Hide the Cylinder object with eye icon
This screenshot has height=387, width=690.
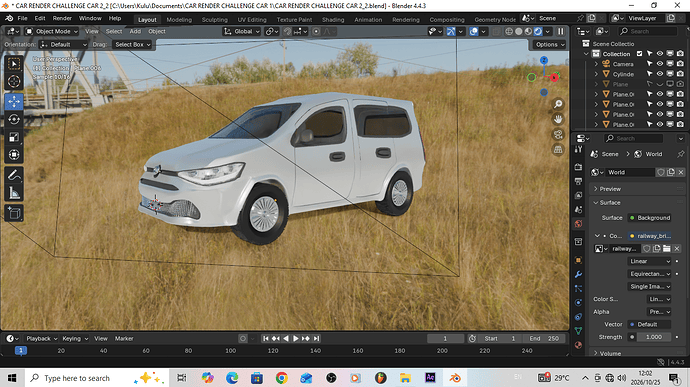[660, 74]
